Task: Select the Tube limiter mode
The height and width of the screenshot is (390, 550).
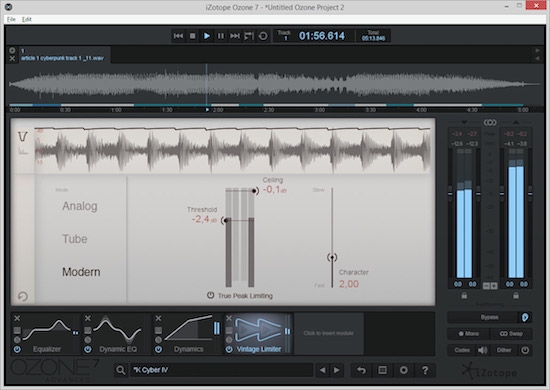Action: [x=75, y=239]
